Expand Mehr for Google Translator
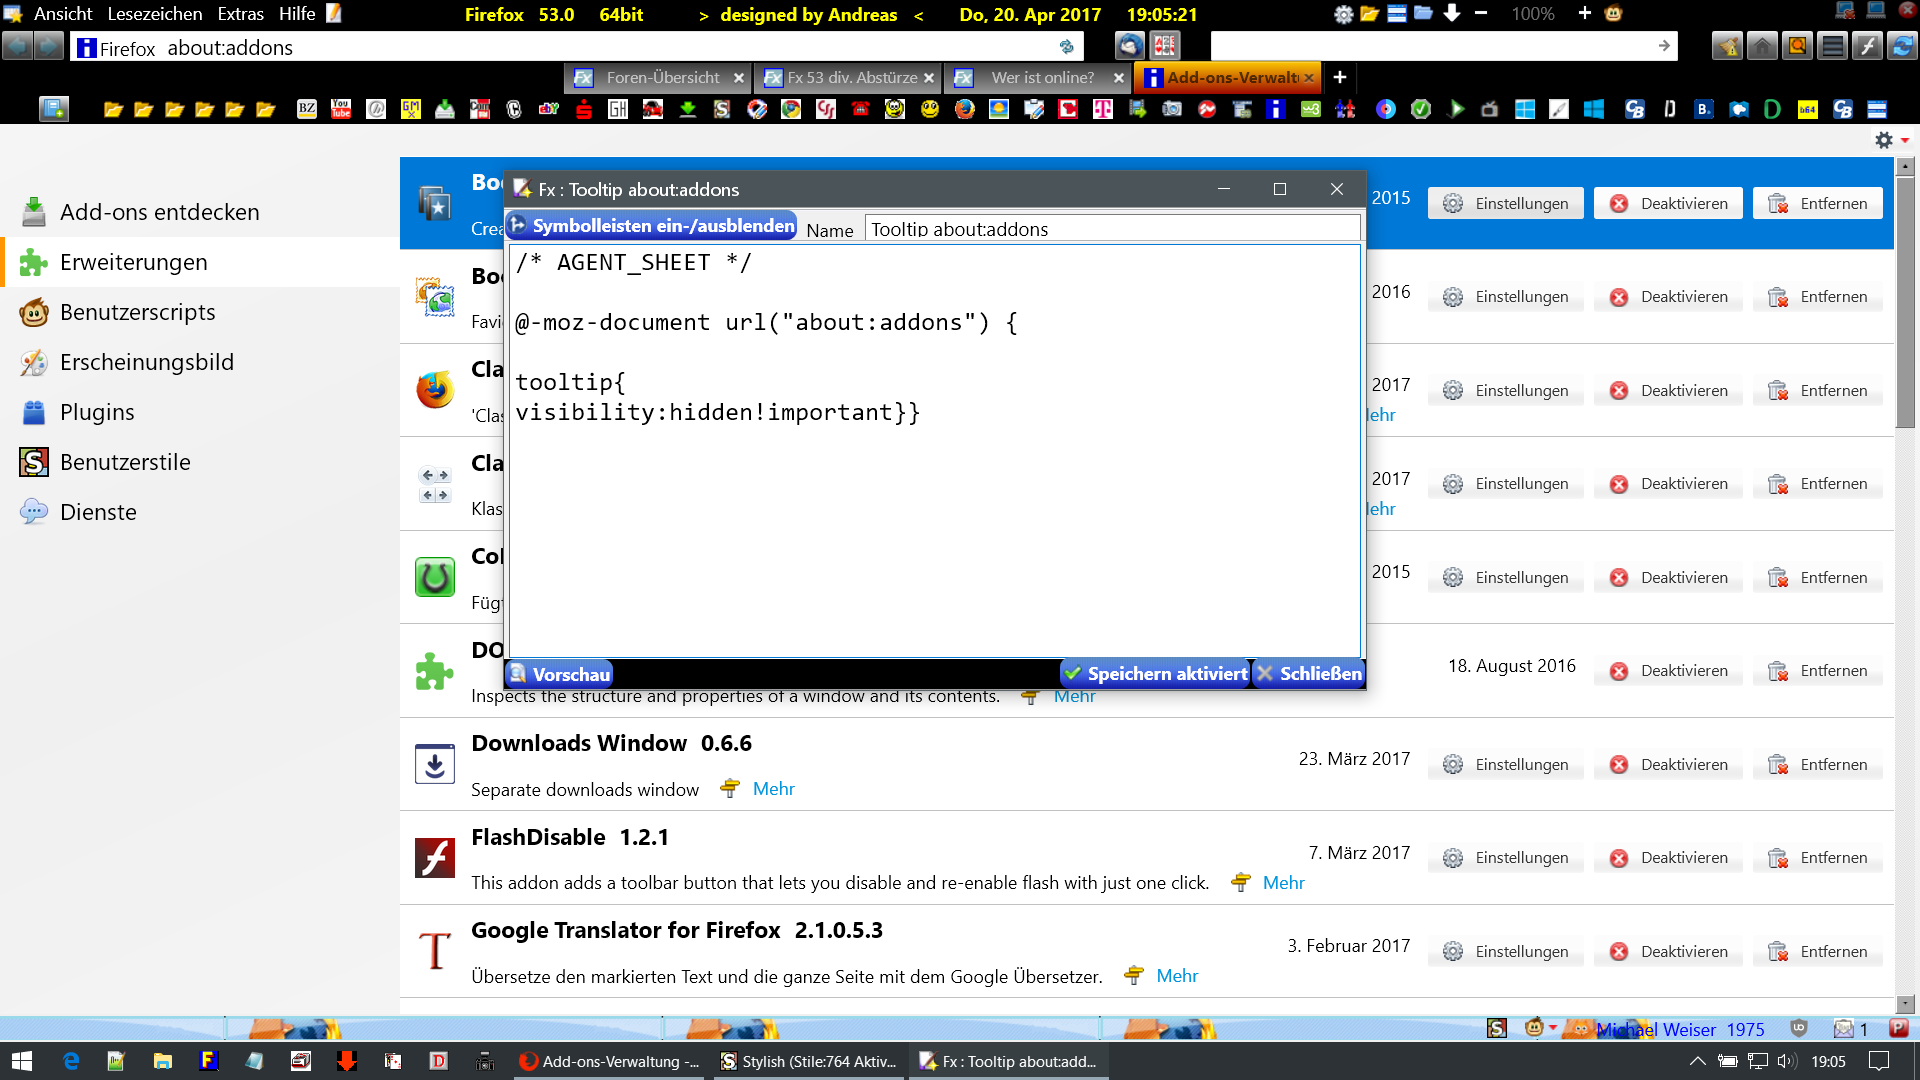Viewport: 1920px width, 1080px height. click(x=1176, y=976)
